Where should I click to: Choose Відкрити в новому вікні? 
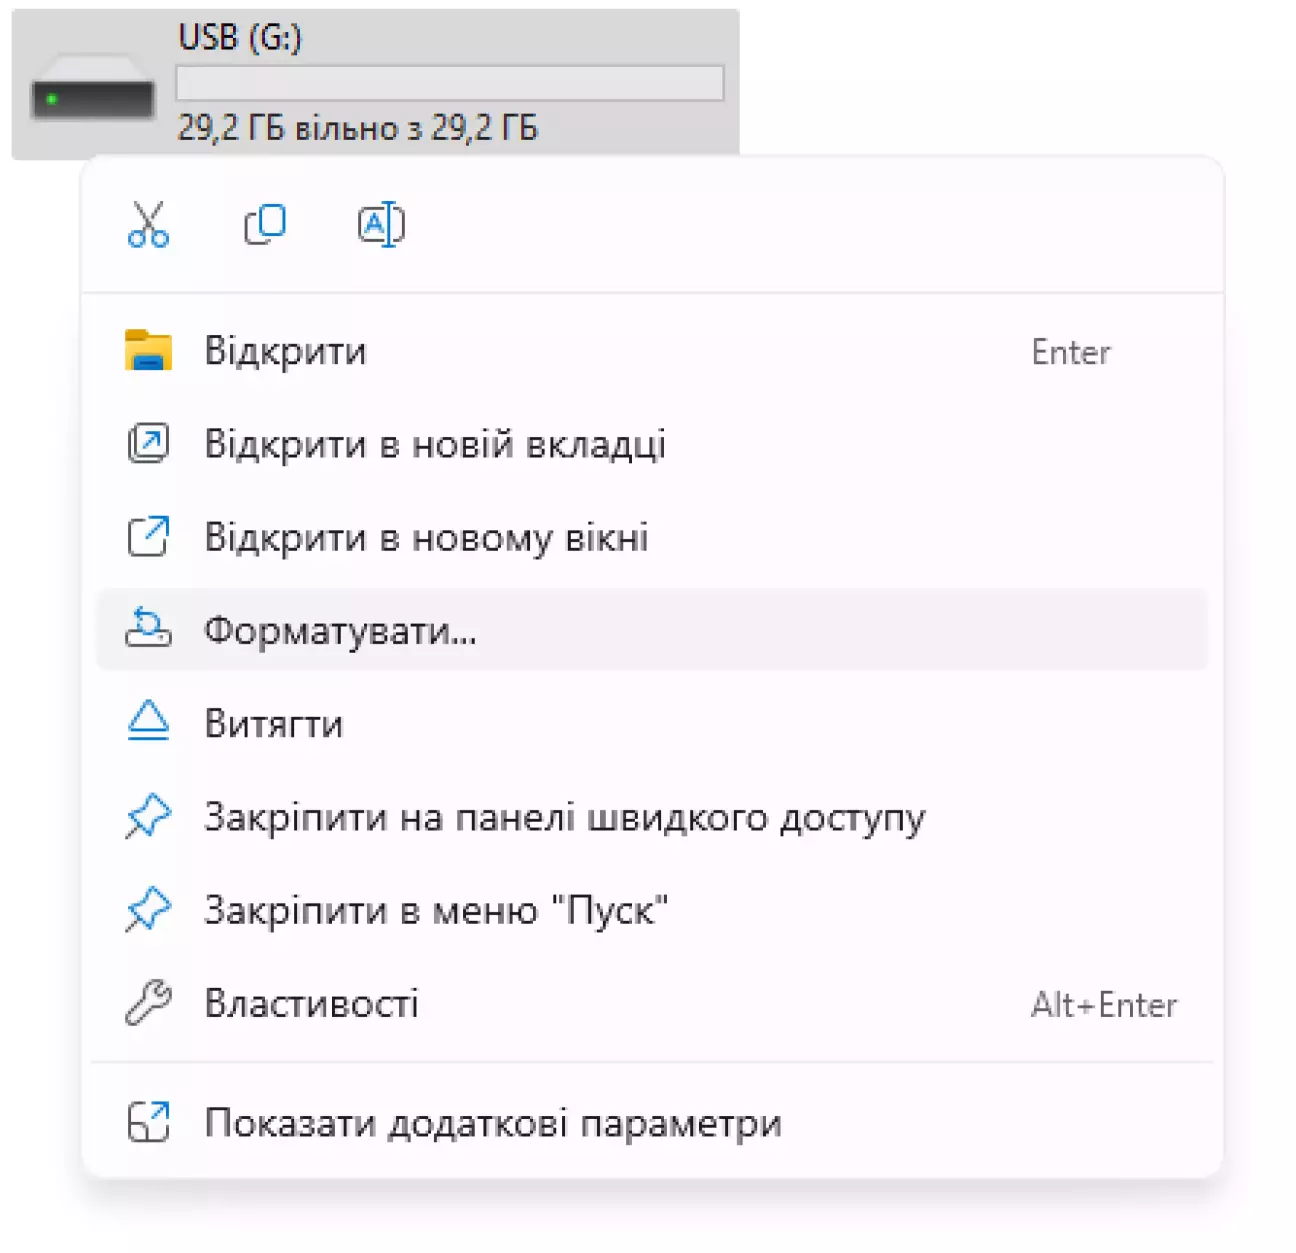426,537
